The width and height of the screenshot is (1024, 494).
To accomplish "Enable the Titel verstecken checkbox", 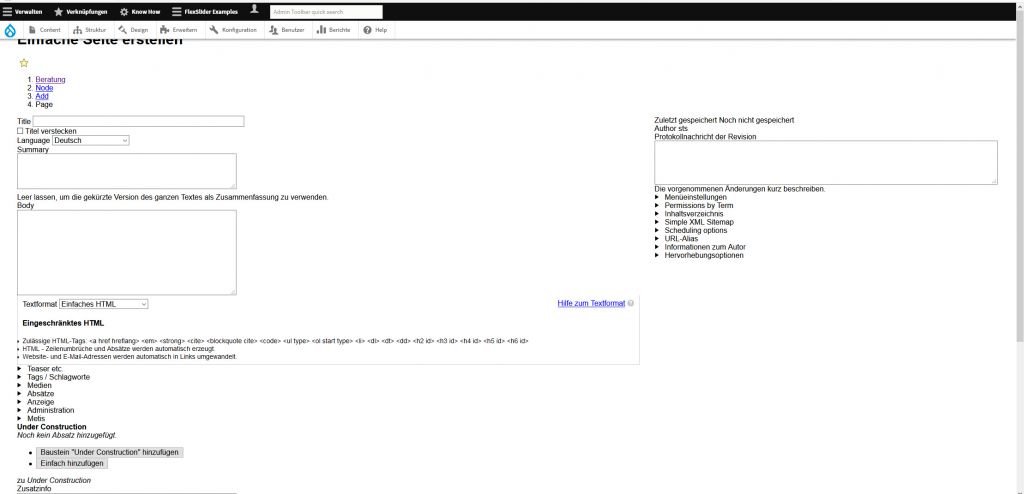I will pyautogui.click(x=20, y=131).
